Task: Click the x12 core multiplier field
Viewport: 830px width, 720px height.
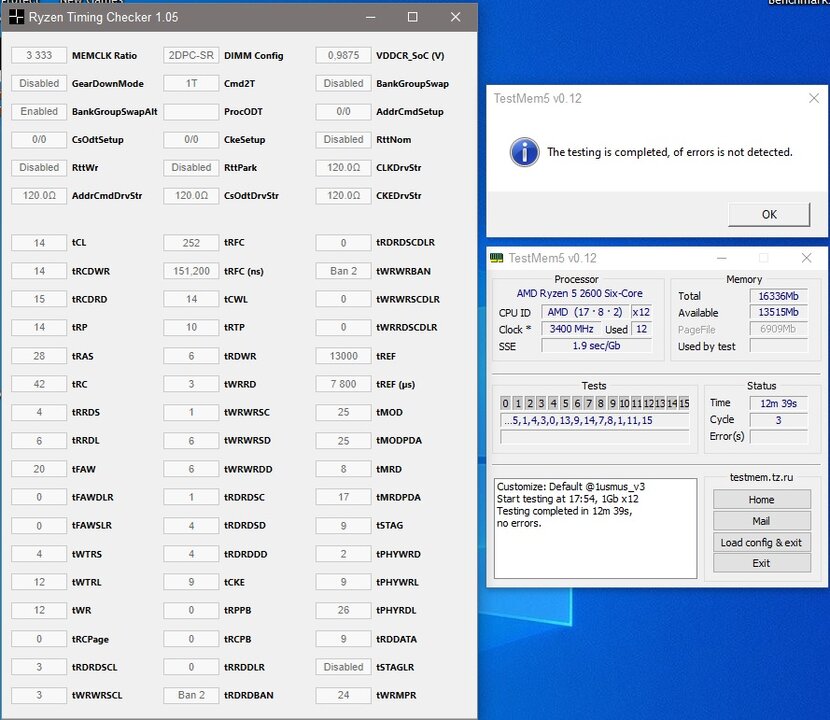Action: click(x=641, y=312)
